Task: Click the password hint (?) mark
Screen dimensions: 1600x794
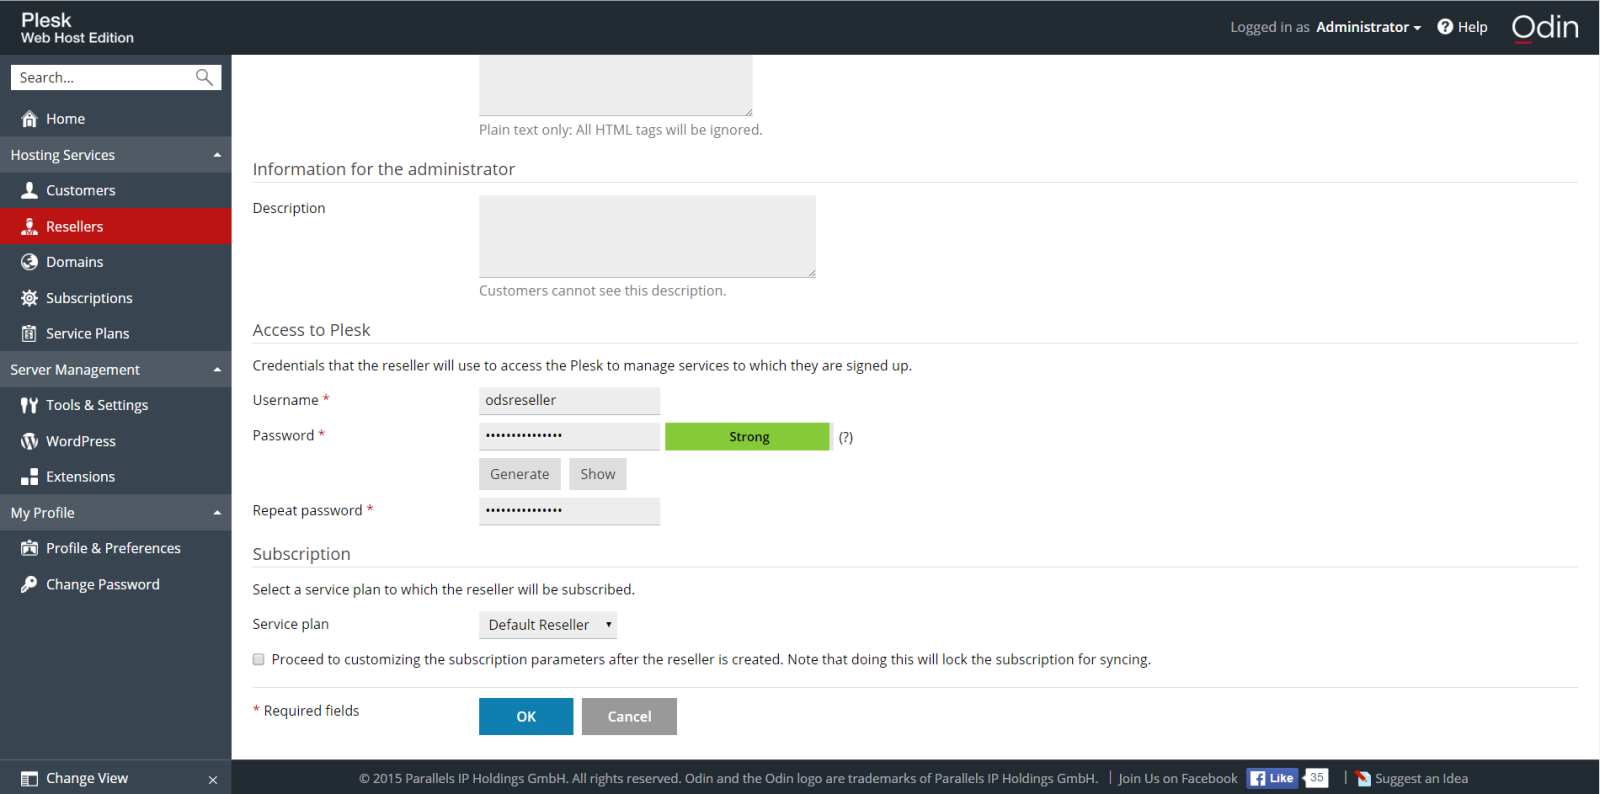Action: coord(846,437)
